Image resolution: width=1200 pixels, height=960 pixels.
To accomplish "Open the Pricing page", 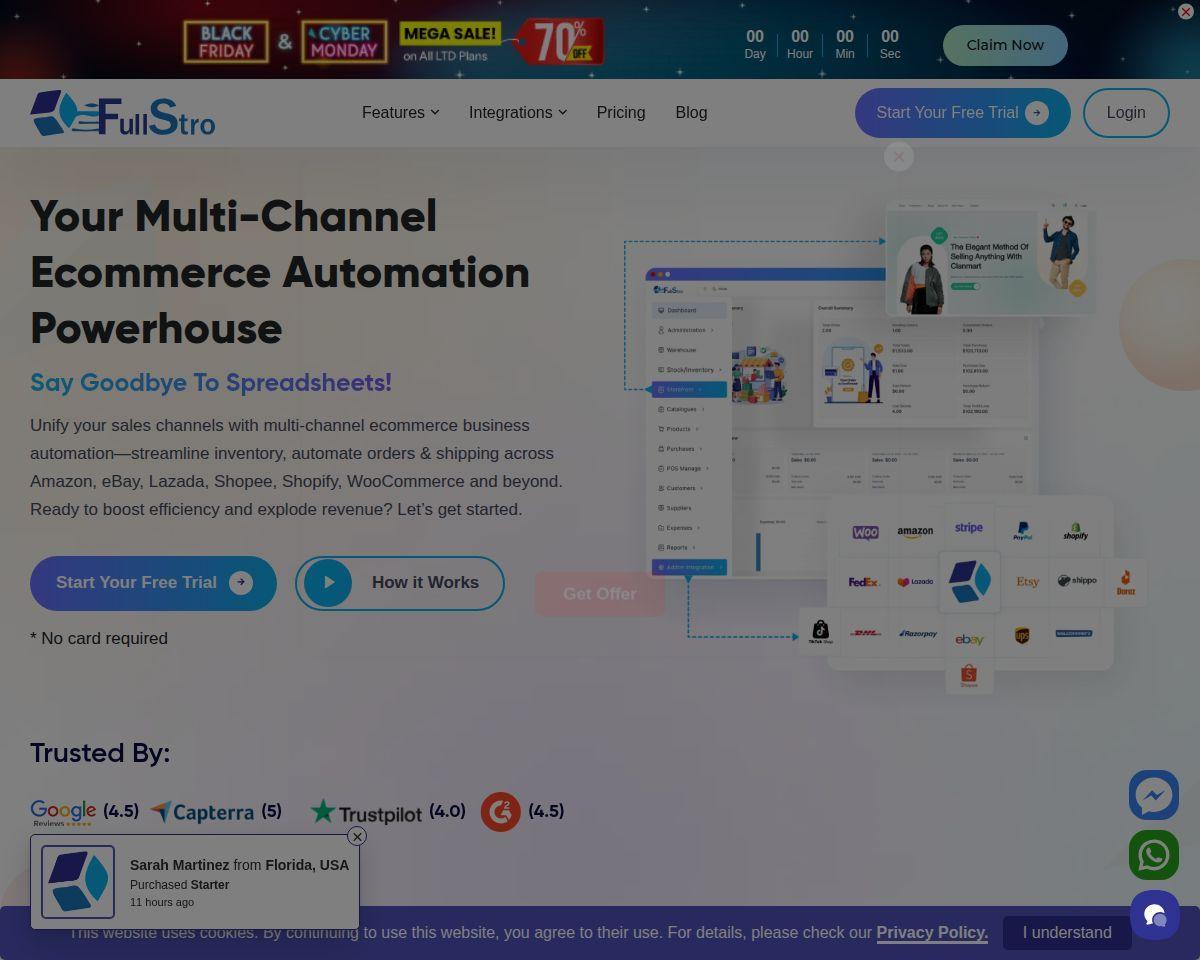I will 621,112.
